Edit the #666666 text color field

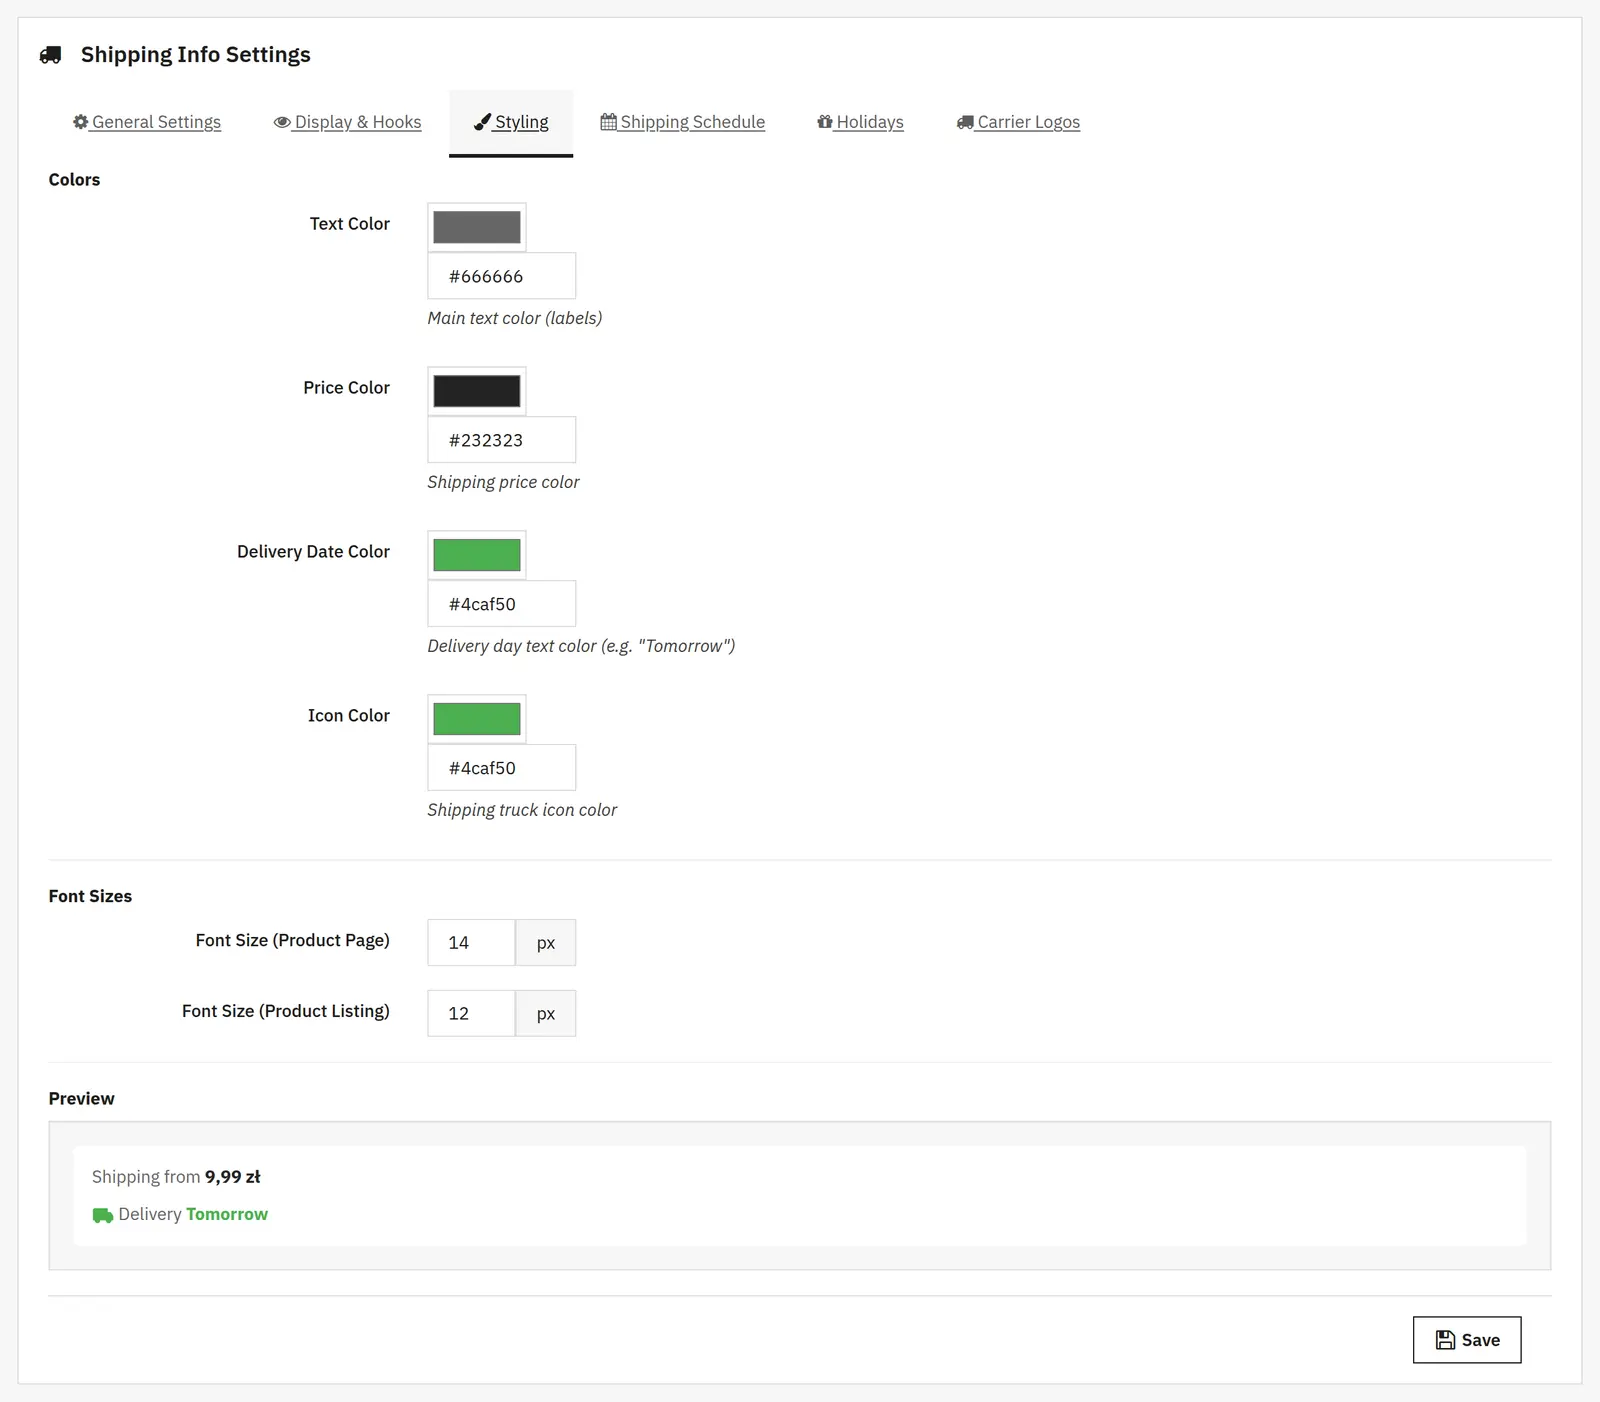click(x=502, y=276)
